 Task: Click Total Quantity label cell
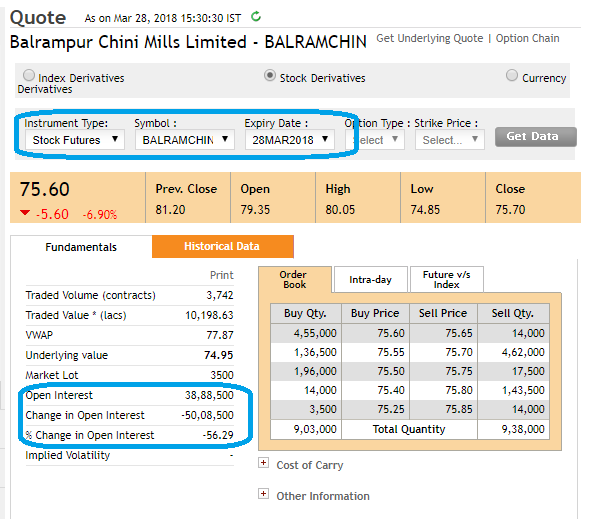pyautogui.click(x=409, y=429)
